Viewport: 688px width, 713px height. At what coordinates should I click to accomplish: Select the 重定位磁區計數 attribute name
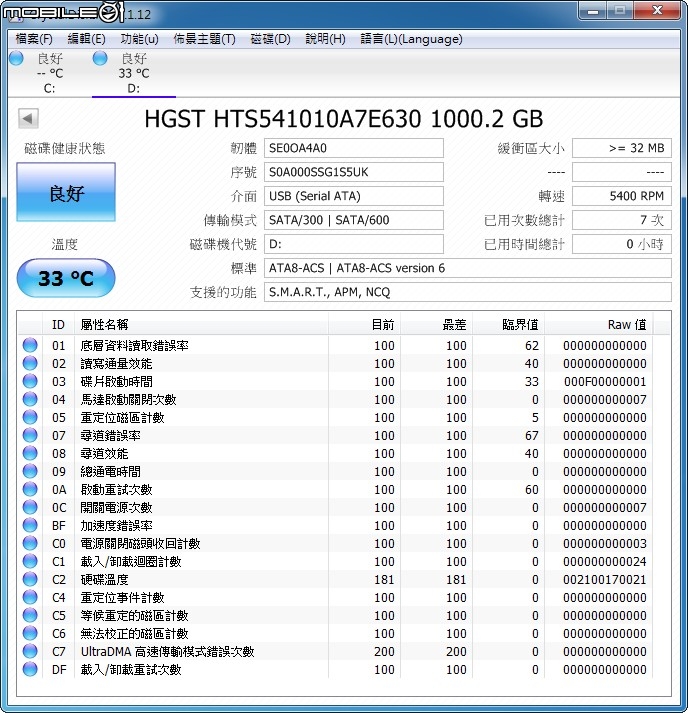(122, 417)
